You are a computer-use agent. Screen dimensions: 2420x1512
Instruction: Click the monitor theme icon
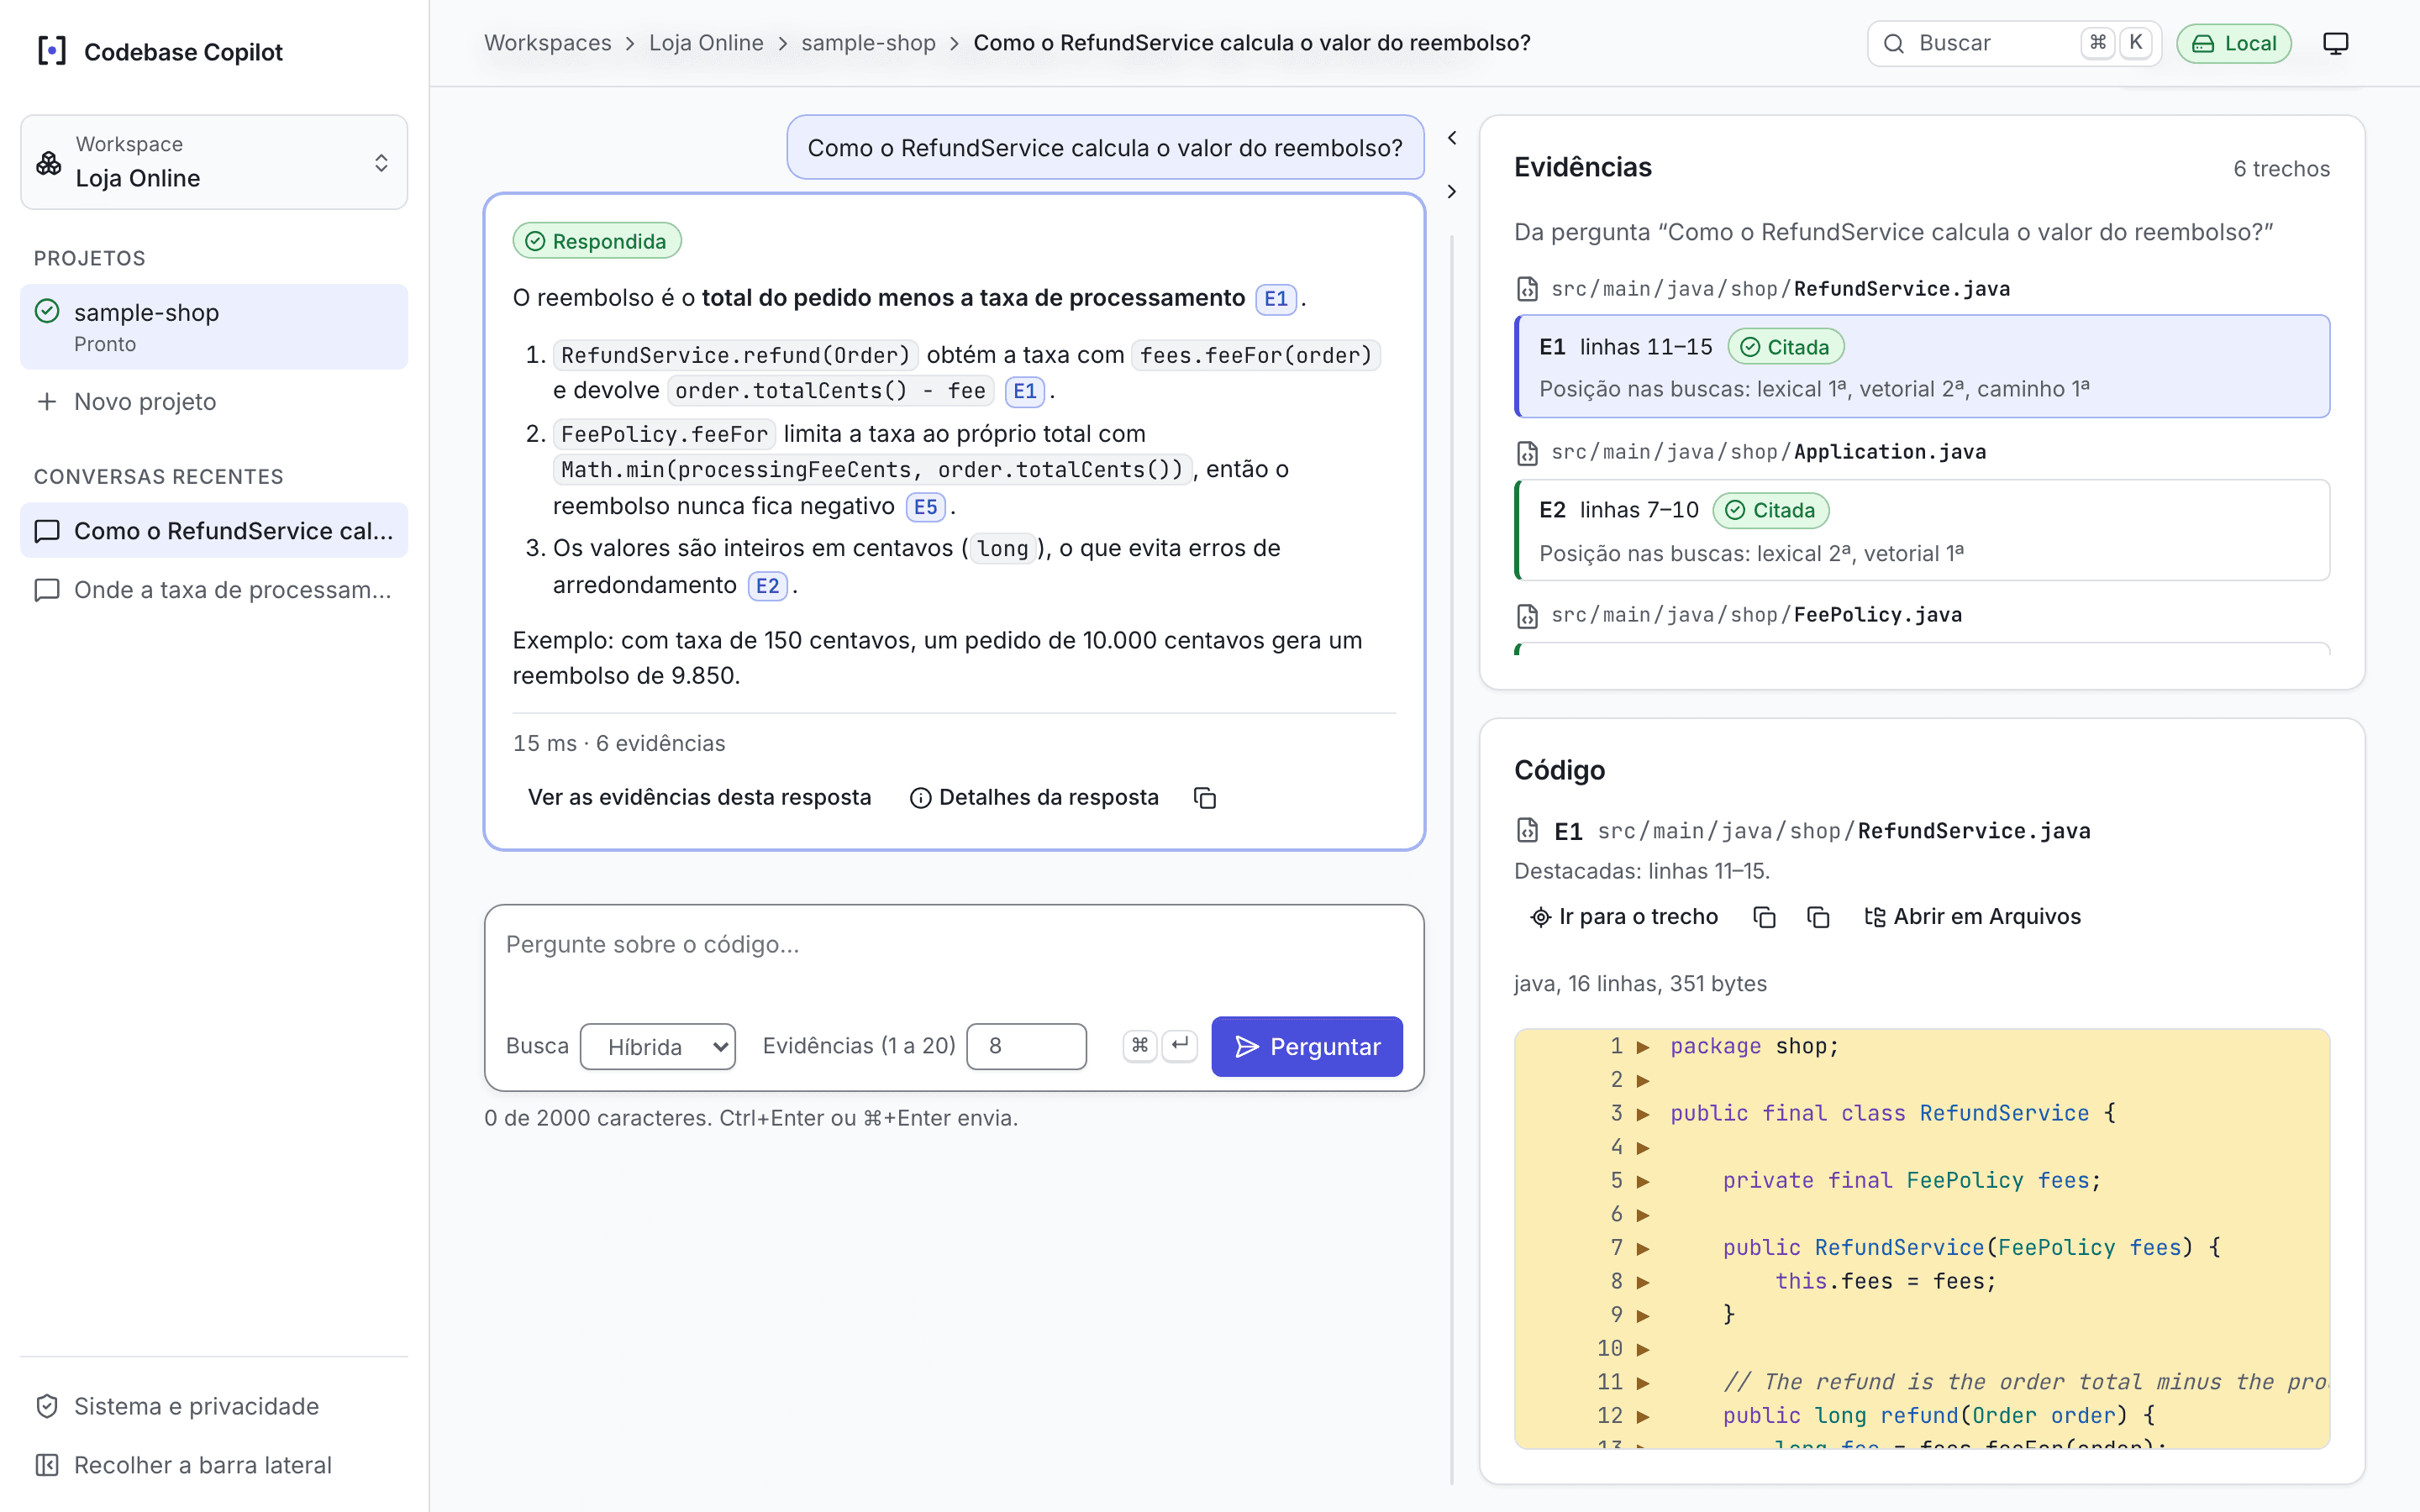(x=2335, y=43)
